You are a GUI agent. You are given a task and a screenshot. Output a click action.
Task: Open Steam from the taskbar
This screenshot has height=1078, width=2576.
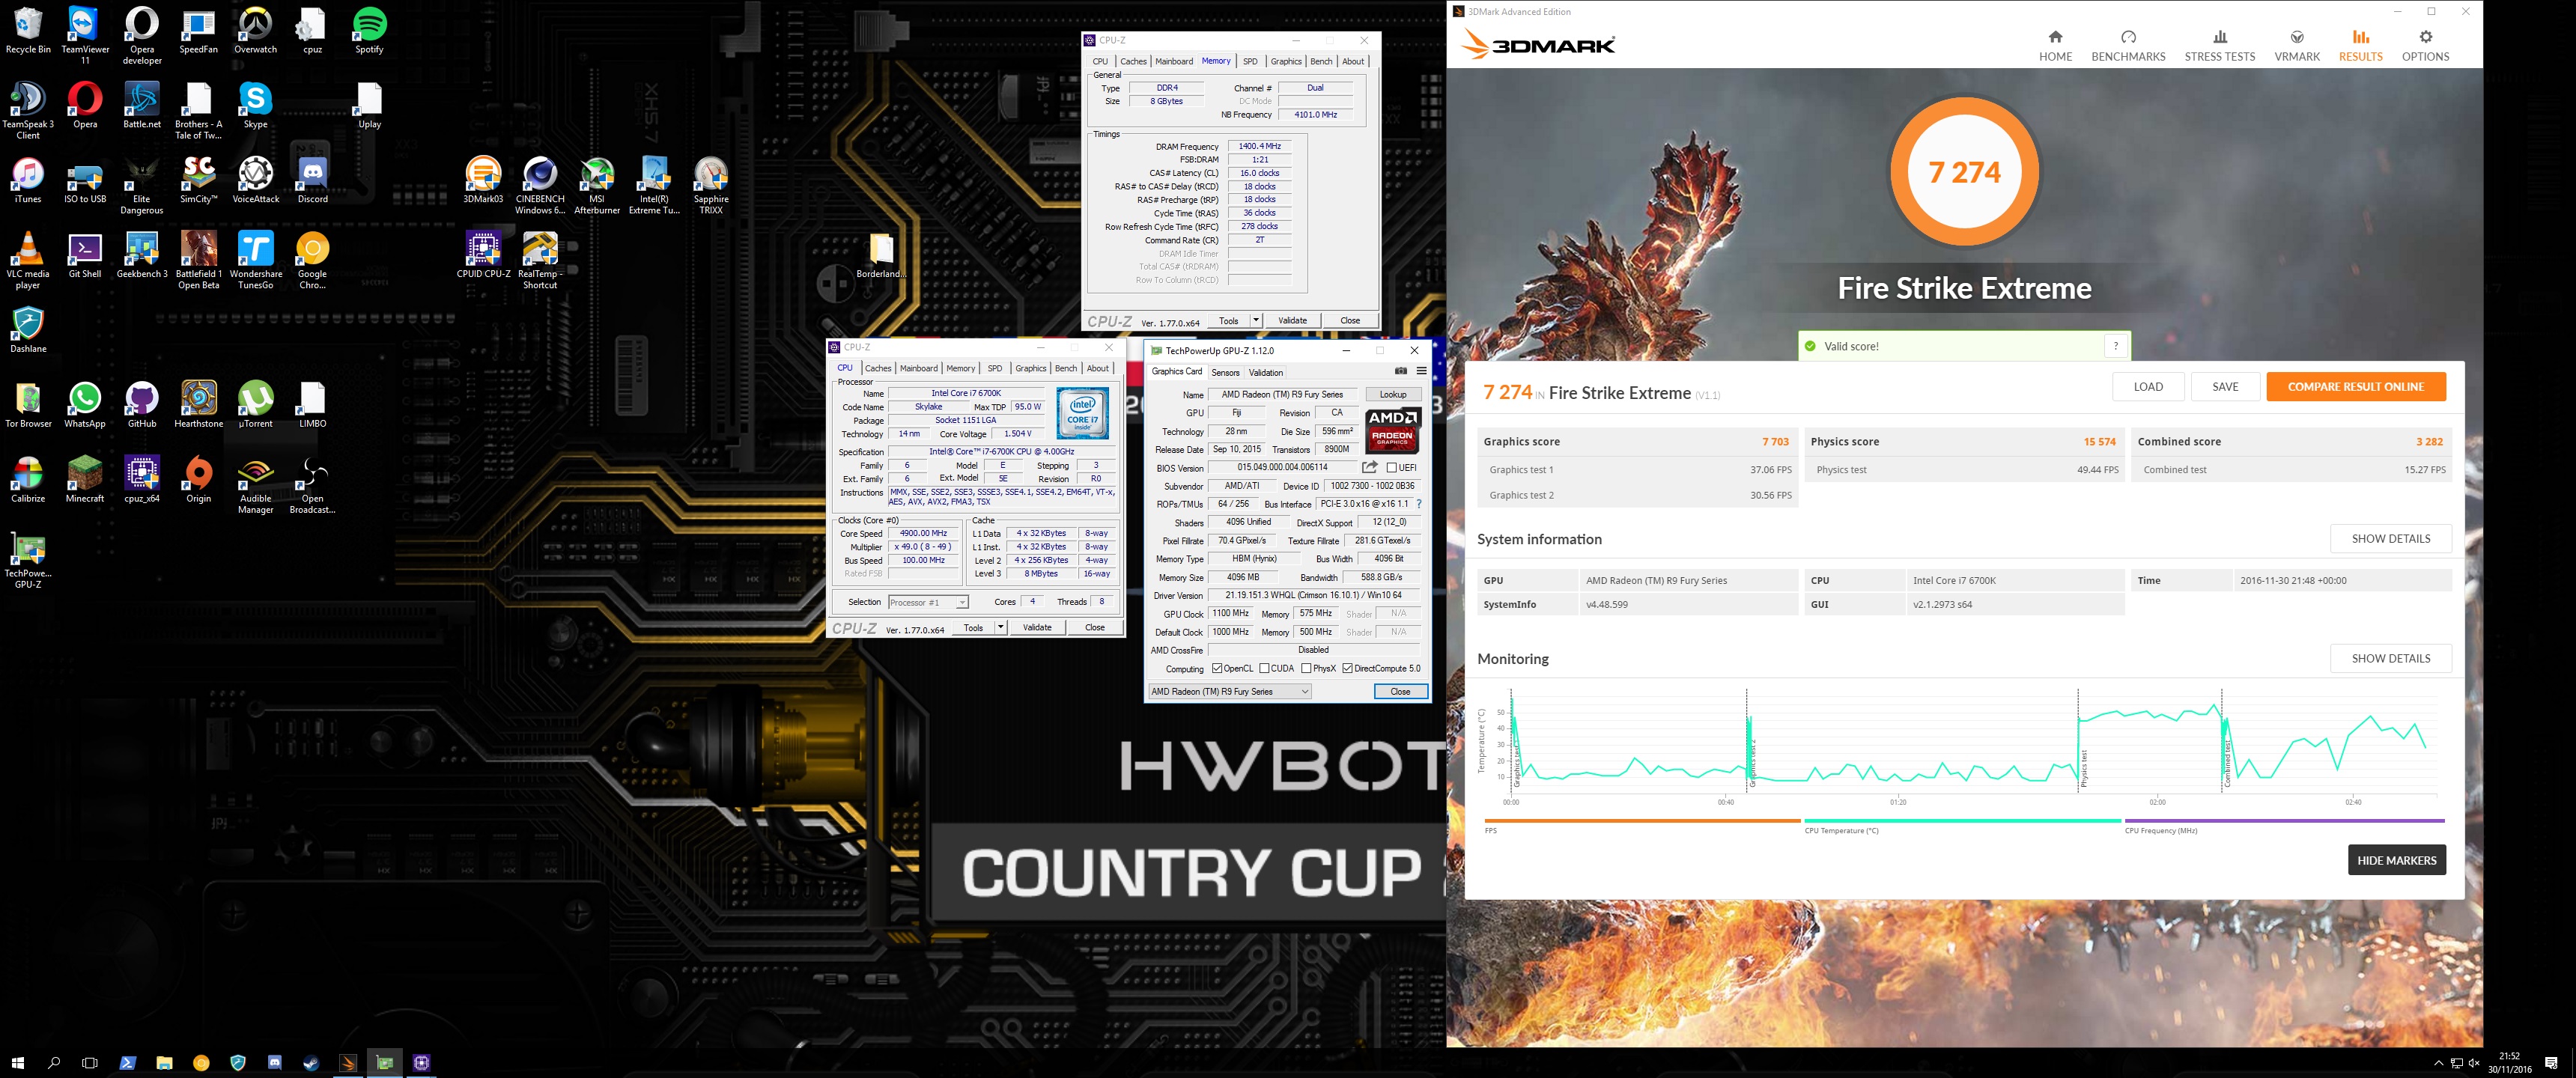[x=311, y=1062]
